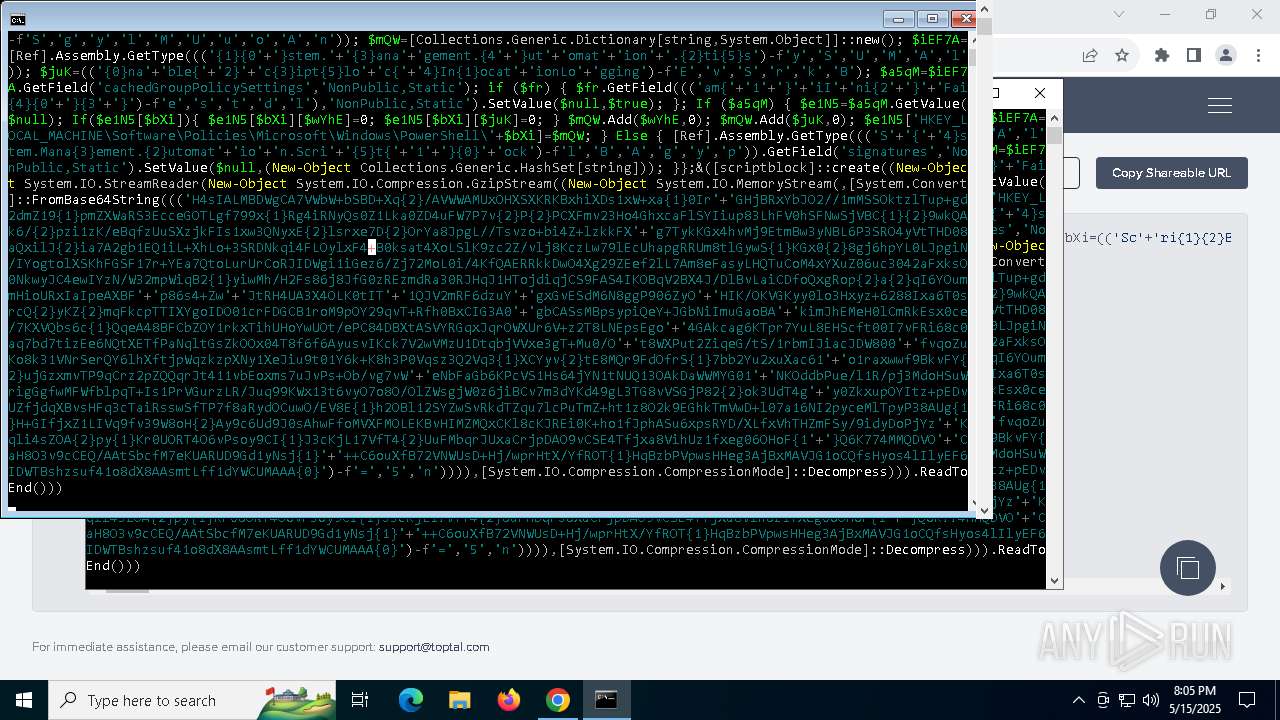Click the console window system menu icon
The width and height of the screenshot is (1280, 720).
click(x=17, y=19)
